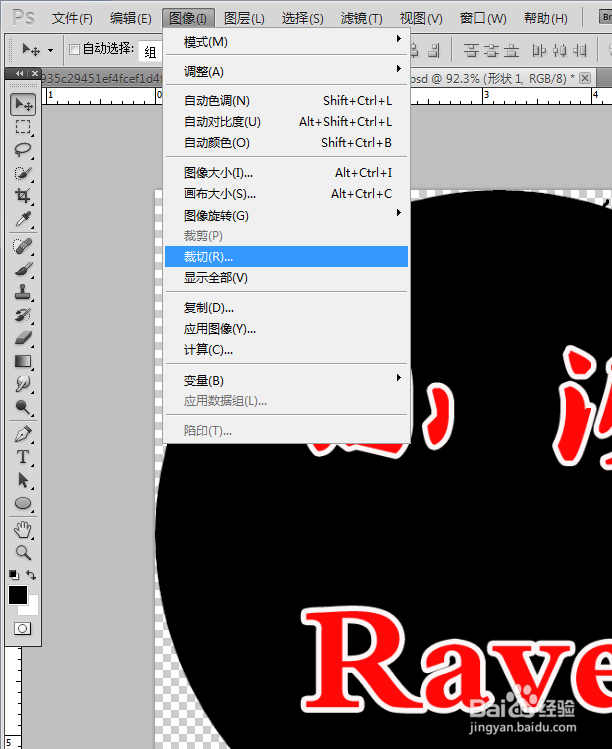Select the Move tool in toolbox
The height and width of the screenshot is (749, 612).
[23, 104]
